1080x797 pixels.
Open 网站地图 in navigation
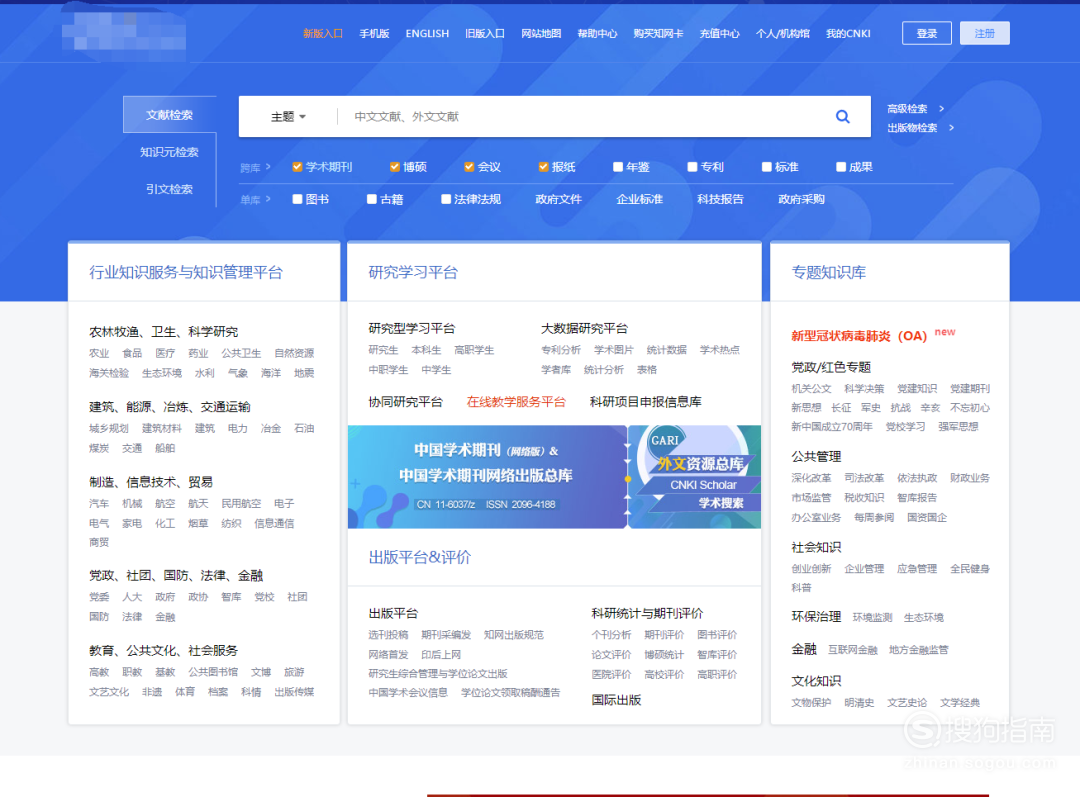click(x=541, y=33)
